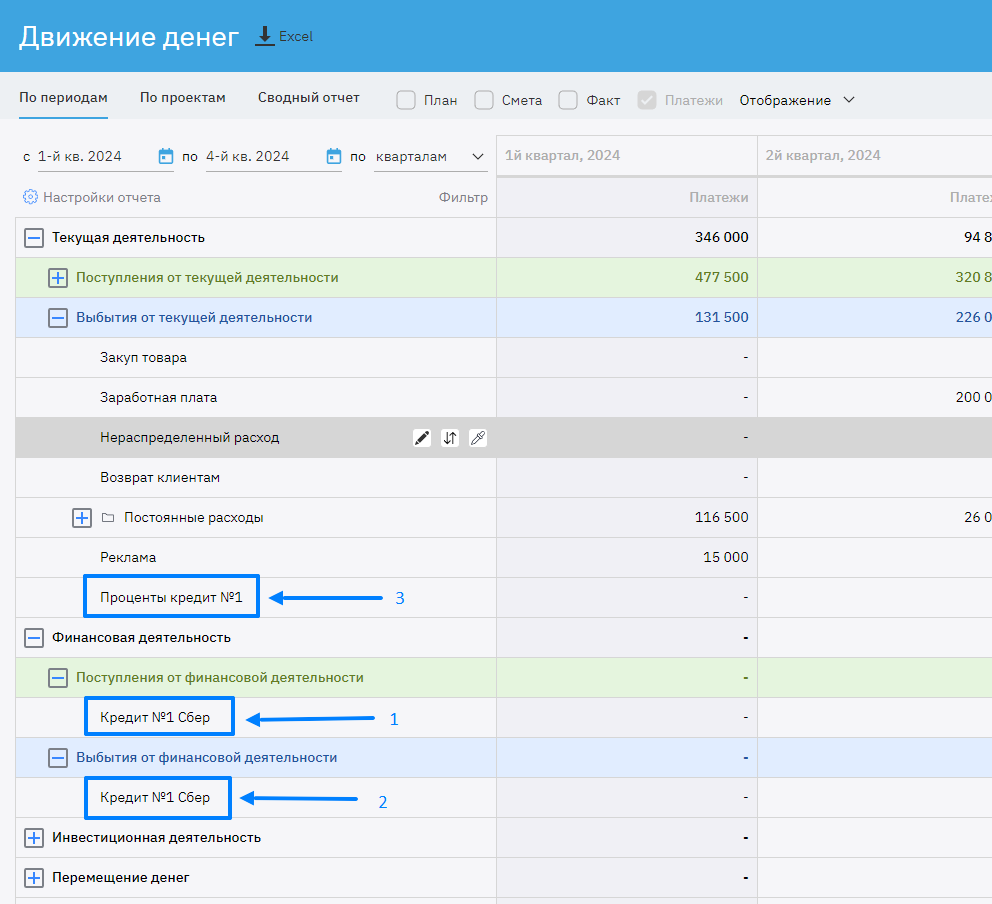This screenshot has height=904, width=992.
Task: Expand the Инвестиционная деятельность section
Action: pos(34,838)
